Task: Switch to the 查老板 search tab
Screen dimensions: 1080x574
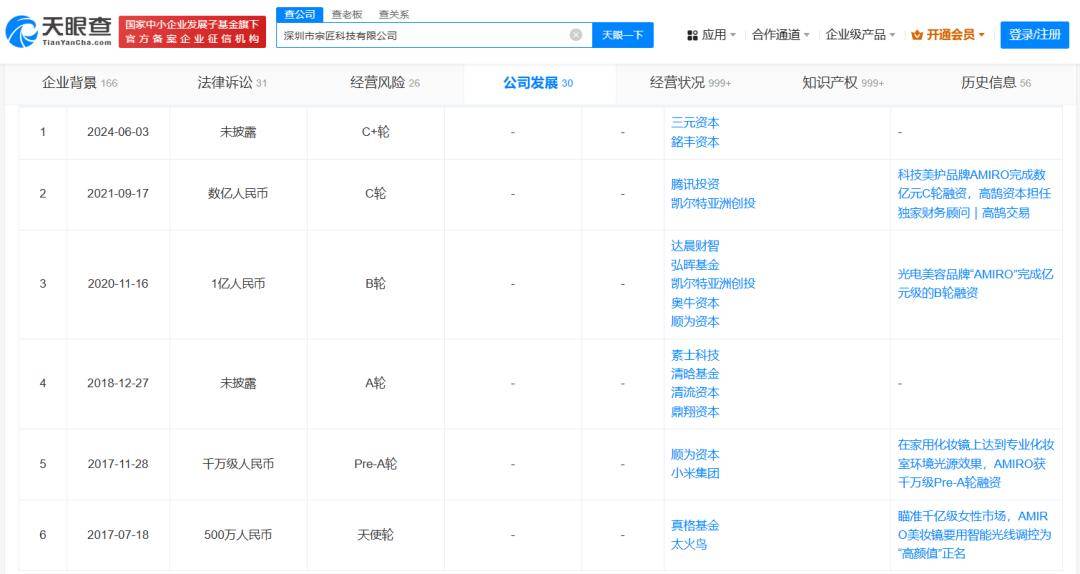Action: click(346, 14)
